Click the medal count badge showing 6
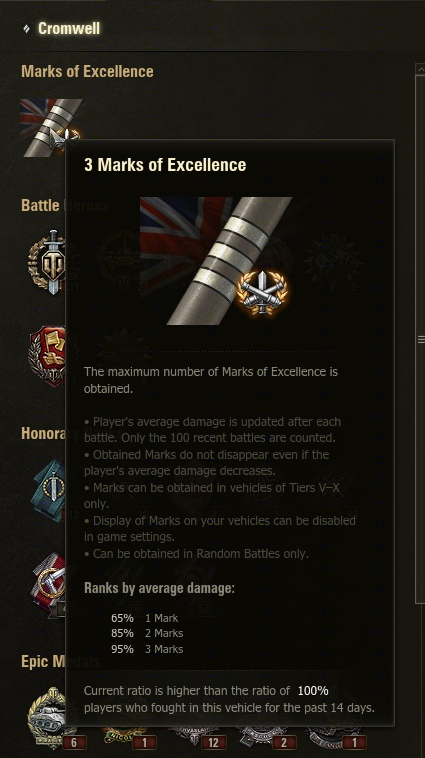The width and height of the screenshot is (425, 758). coord(74,743)
